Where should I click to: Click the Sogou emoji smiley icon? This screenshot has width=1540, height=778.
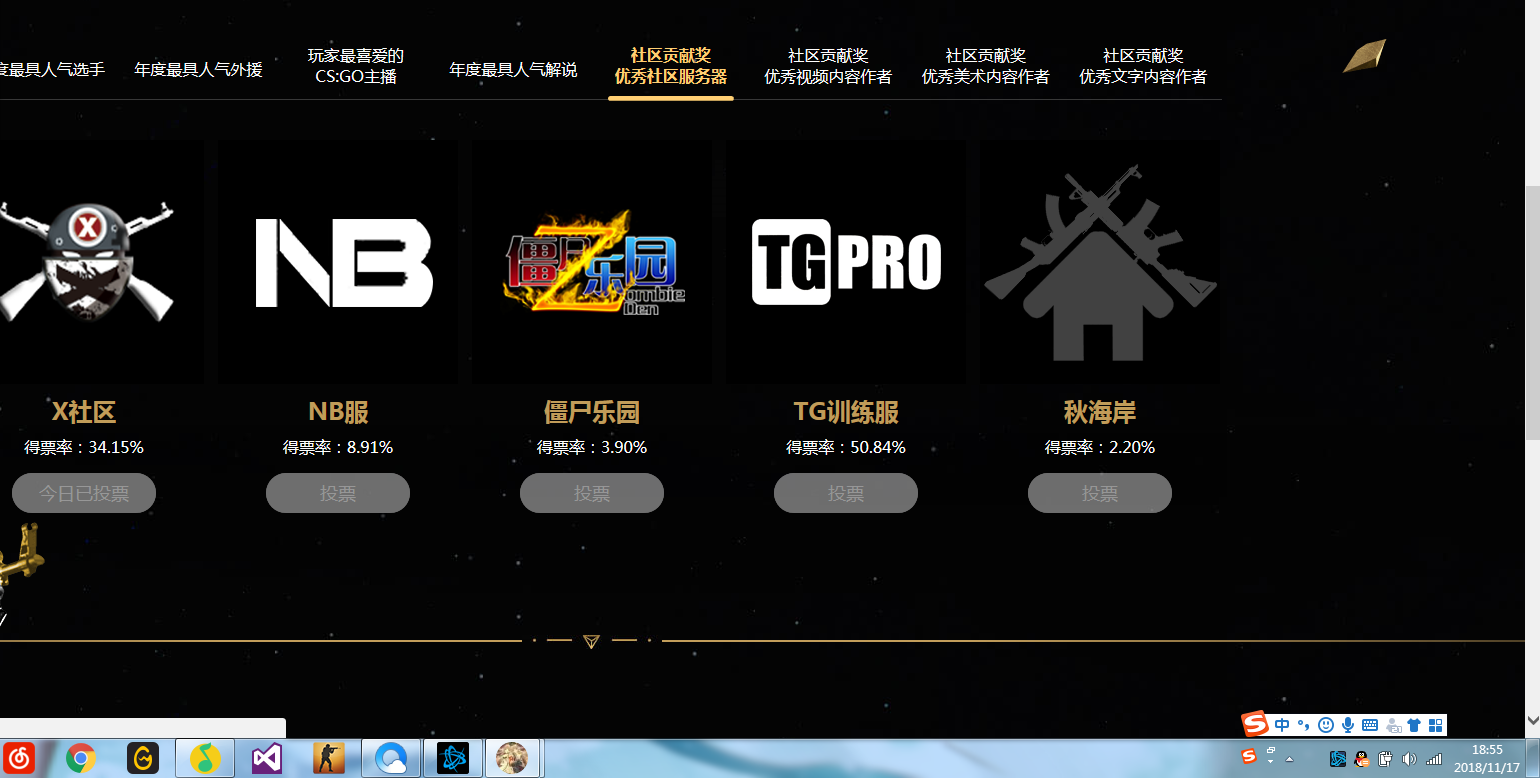pos(1326,725)
